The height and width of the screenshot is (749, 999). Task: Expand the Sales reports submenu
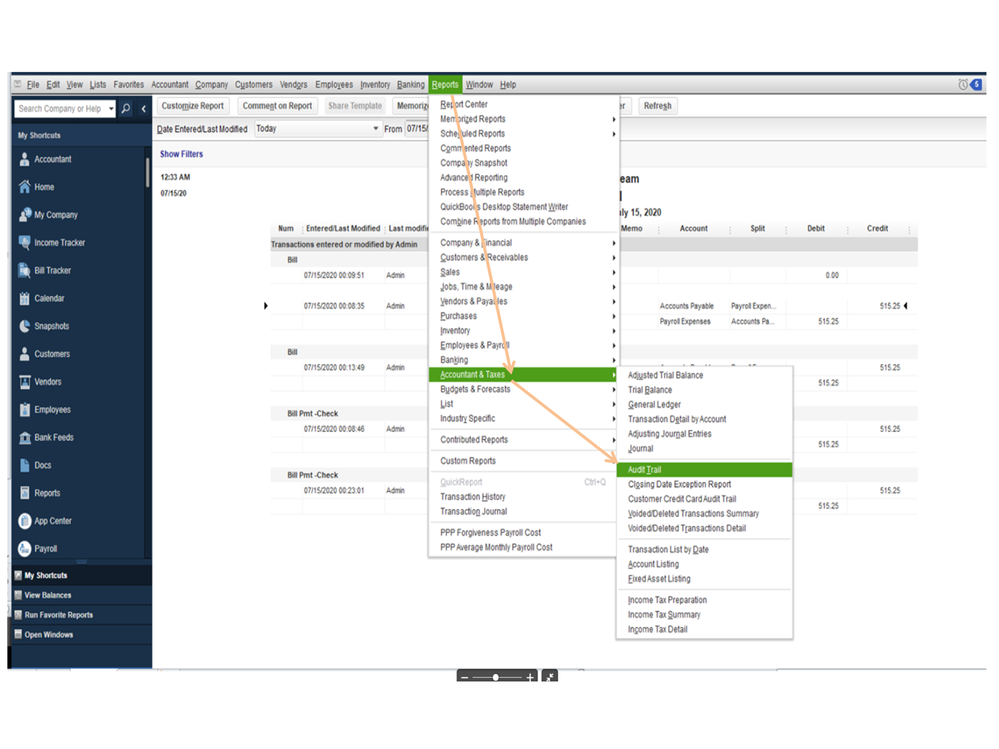[x=524, y=272]
